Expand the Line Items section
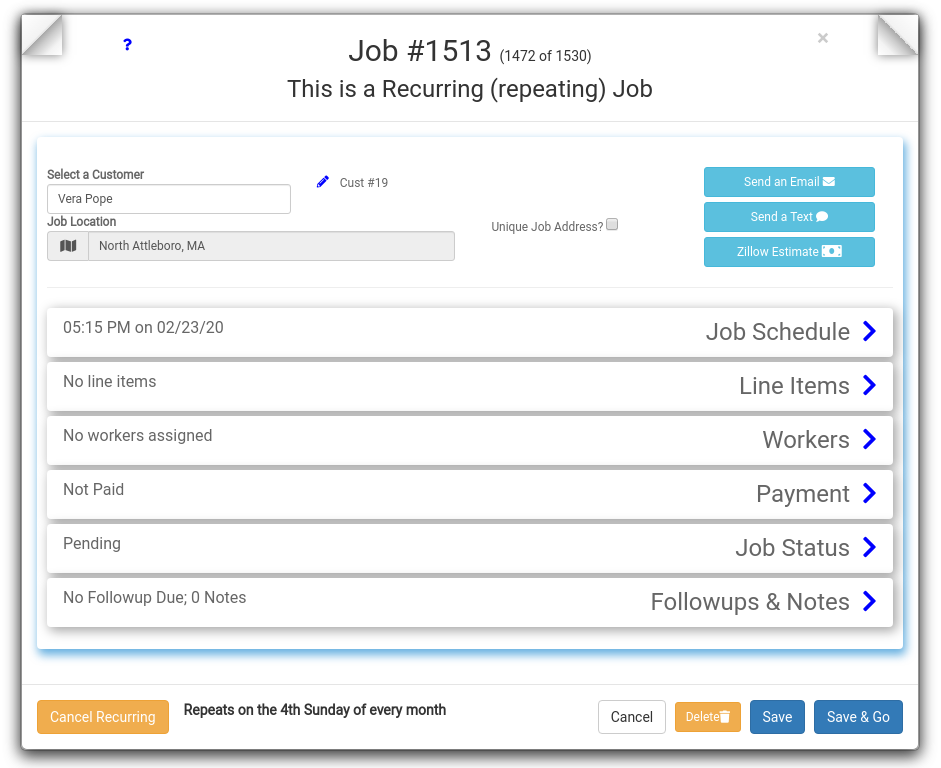 (868, 385)
